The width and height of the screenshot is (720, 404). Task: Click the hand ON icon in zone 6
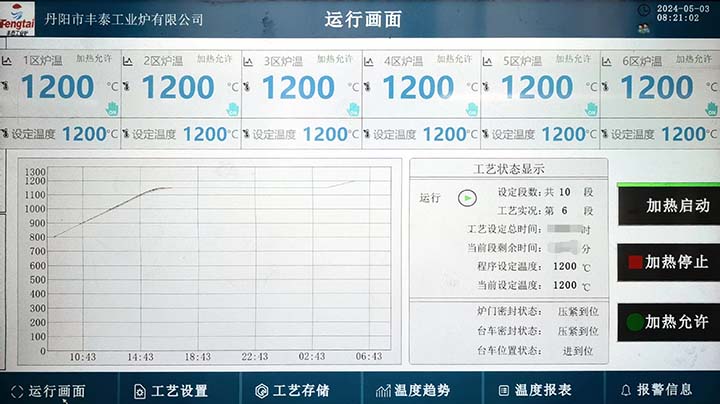pyautogui.click(x=711, y=106)
